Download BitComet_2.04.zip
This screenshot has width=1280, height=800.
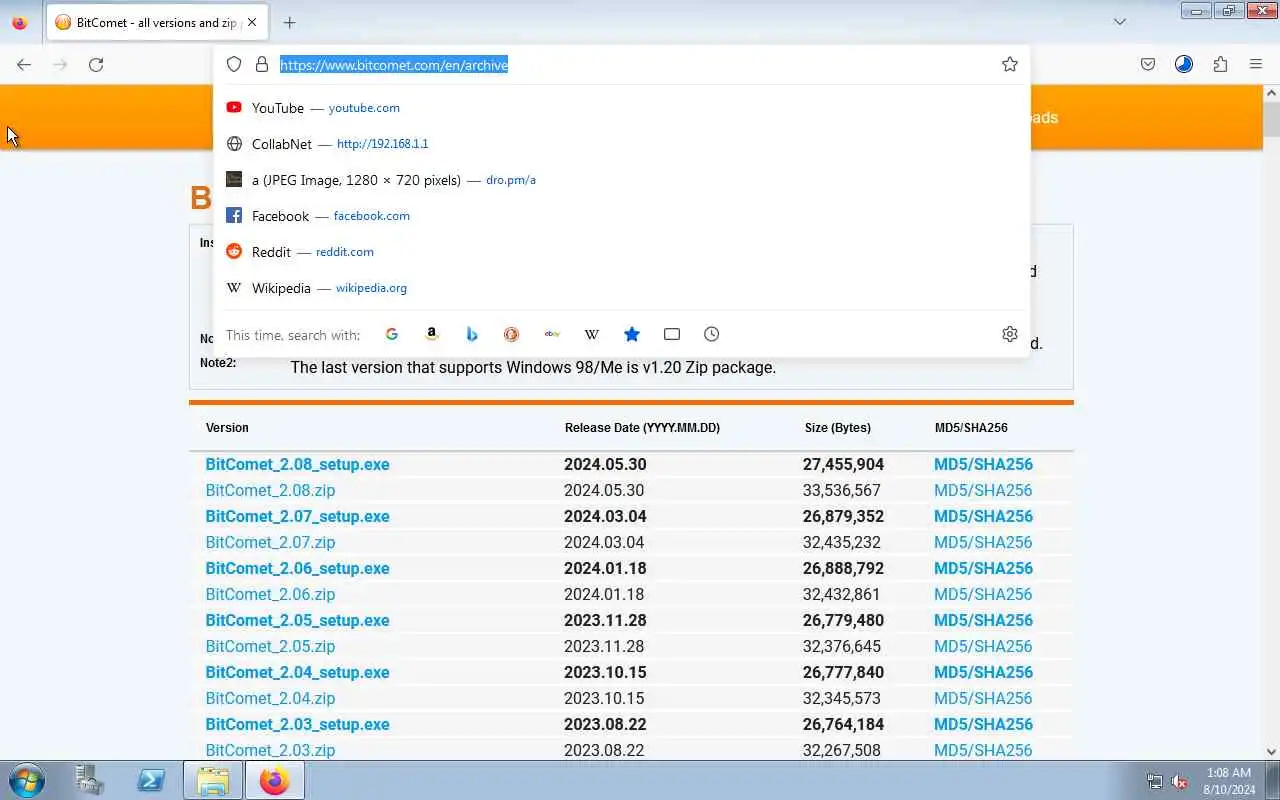click(270, 698)
